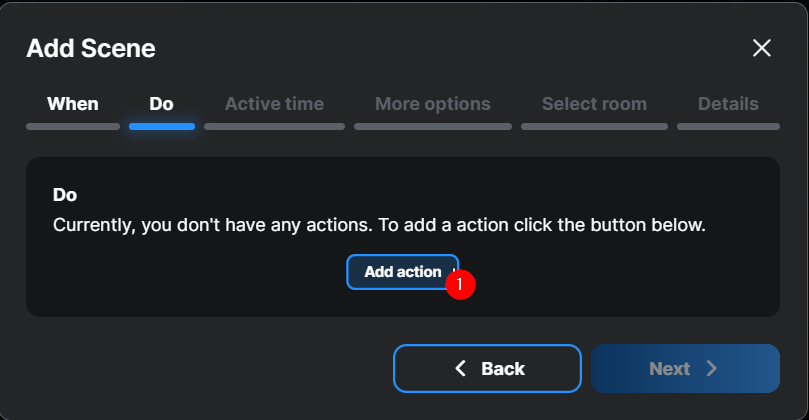Click the progress bar under Active time
The height and width of the screenshot is (420, 809).
pos(274,127)
